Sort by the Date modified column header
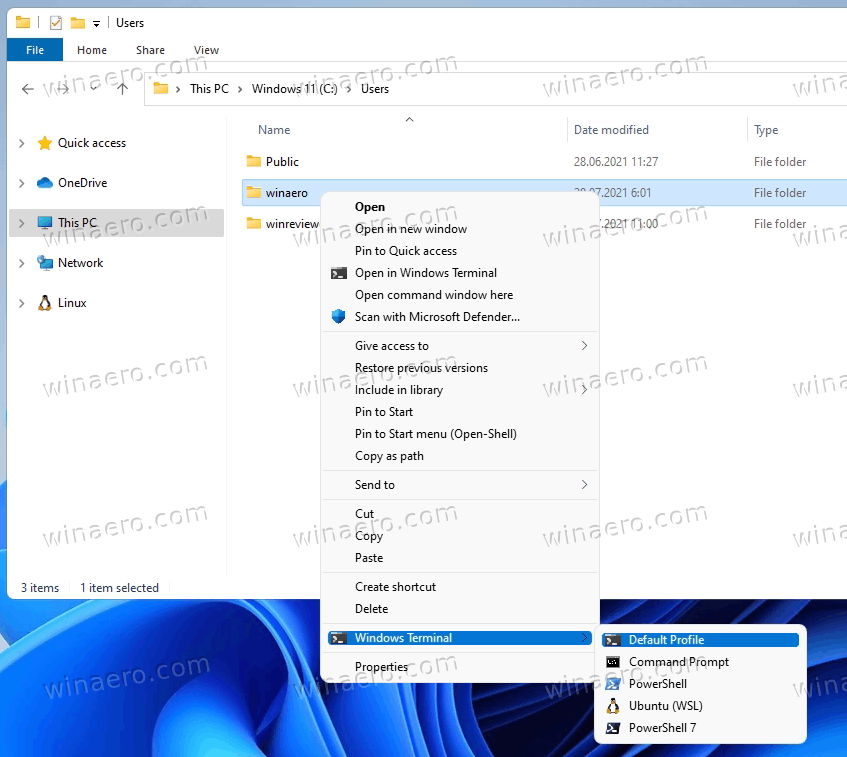 point(611,130)
